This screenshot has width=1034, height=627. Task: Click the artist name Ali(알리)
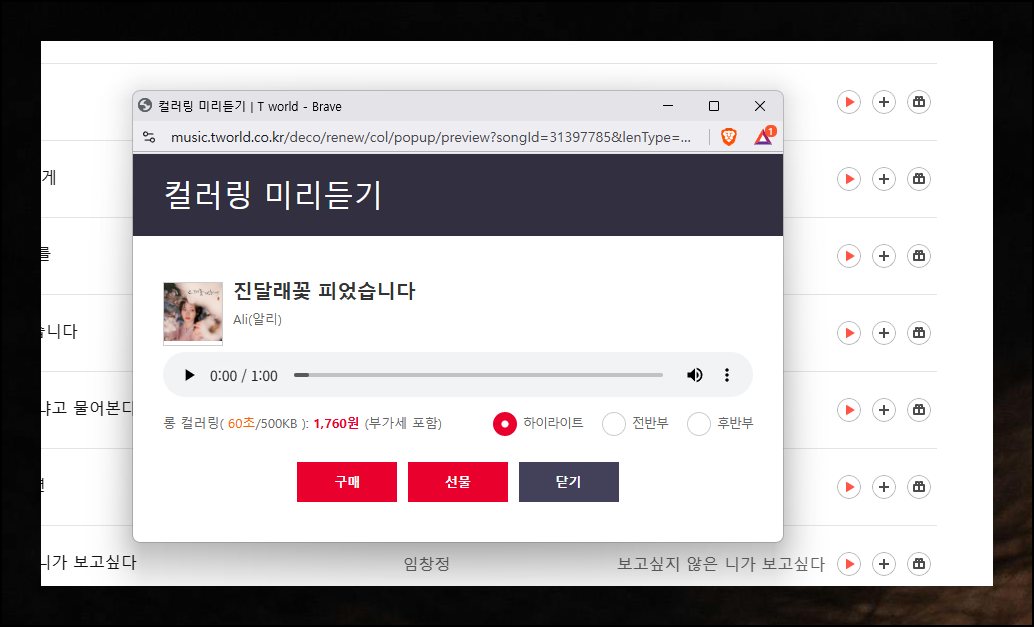[257, 320]
